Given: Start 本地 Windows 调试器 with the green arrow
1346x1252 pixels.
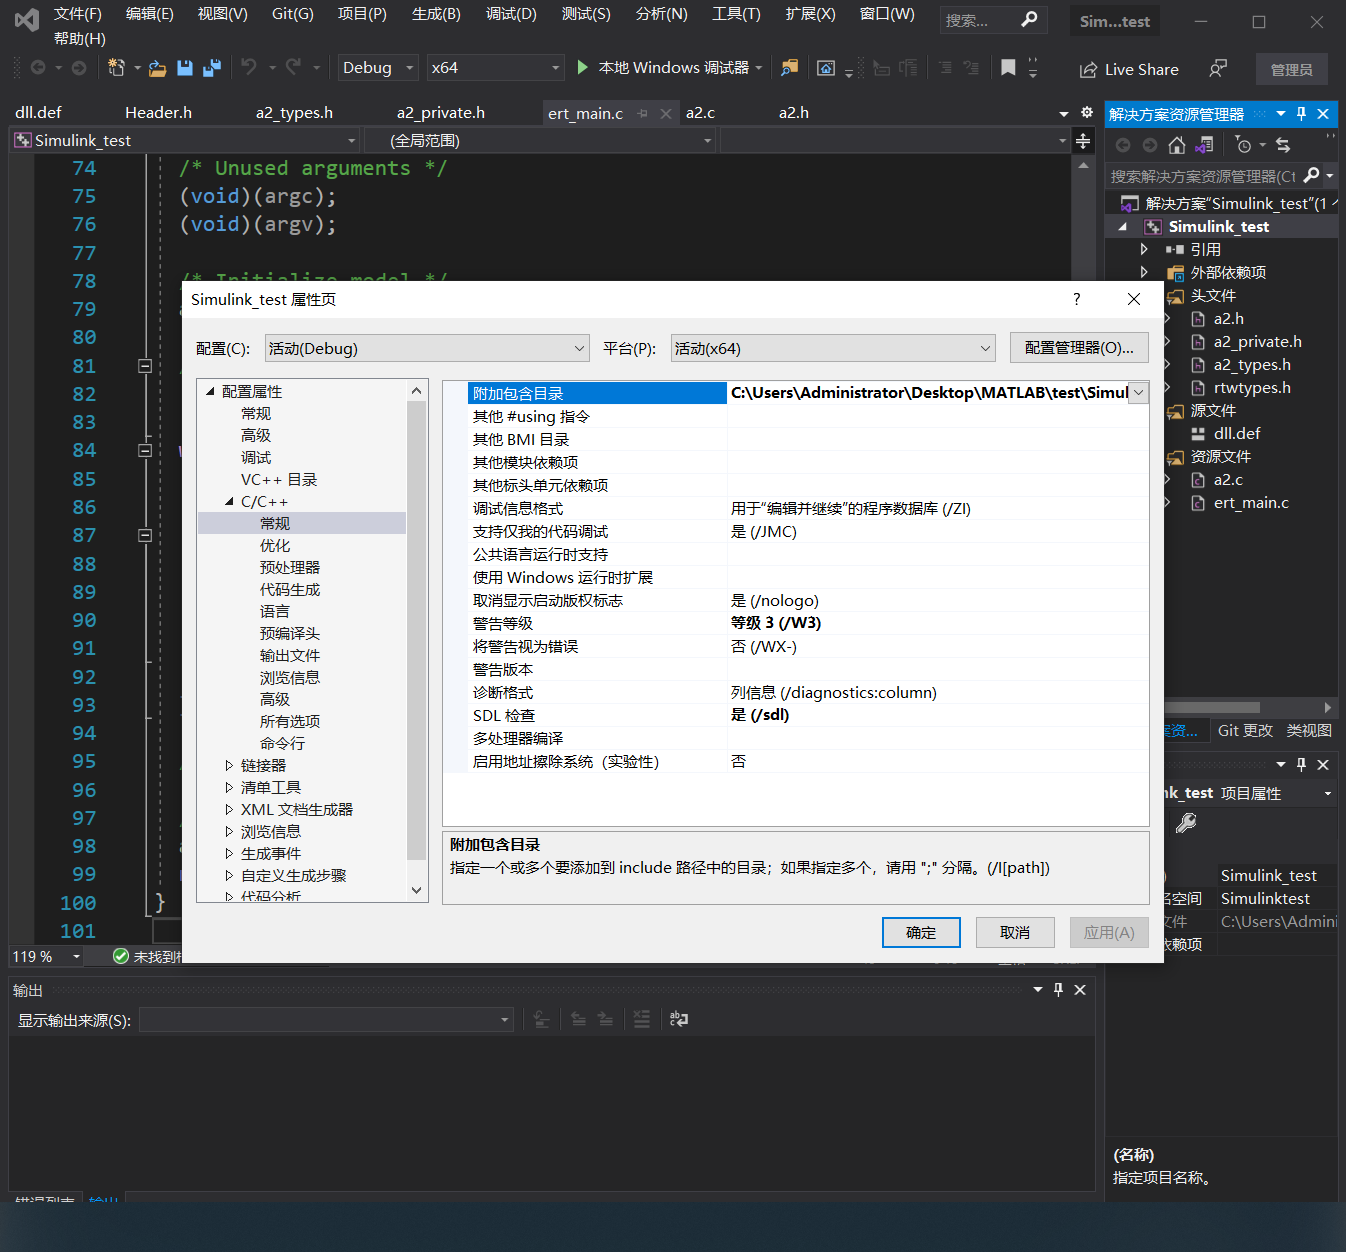Looking at the screenshot, I should [583, 67].
